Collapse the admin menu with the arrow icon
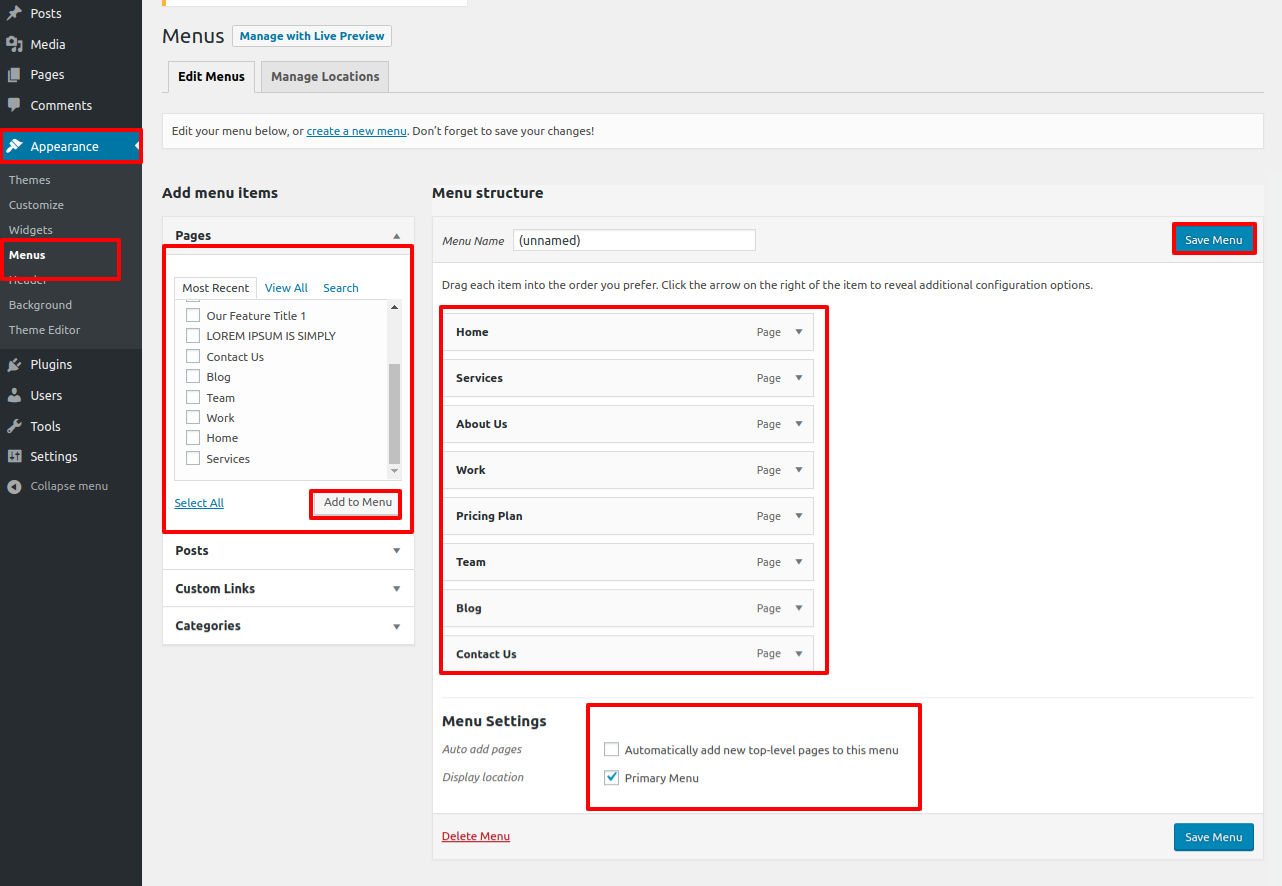Image resolution: width=1282 pixels, height=886 pixels. coord(14,487)
